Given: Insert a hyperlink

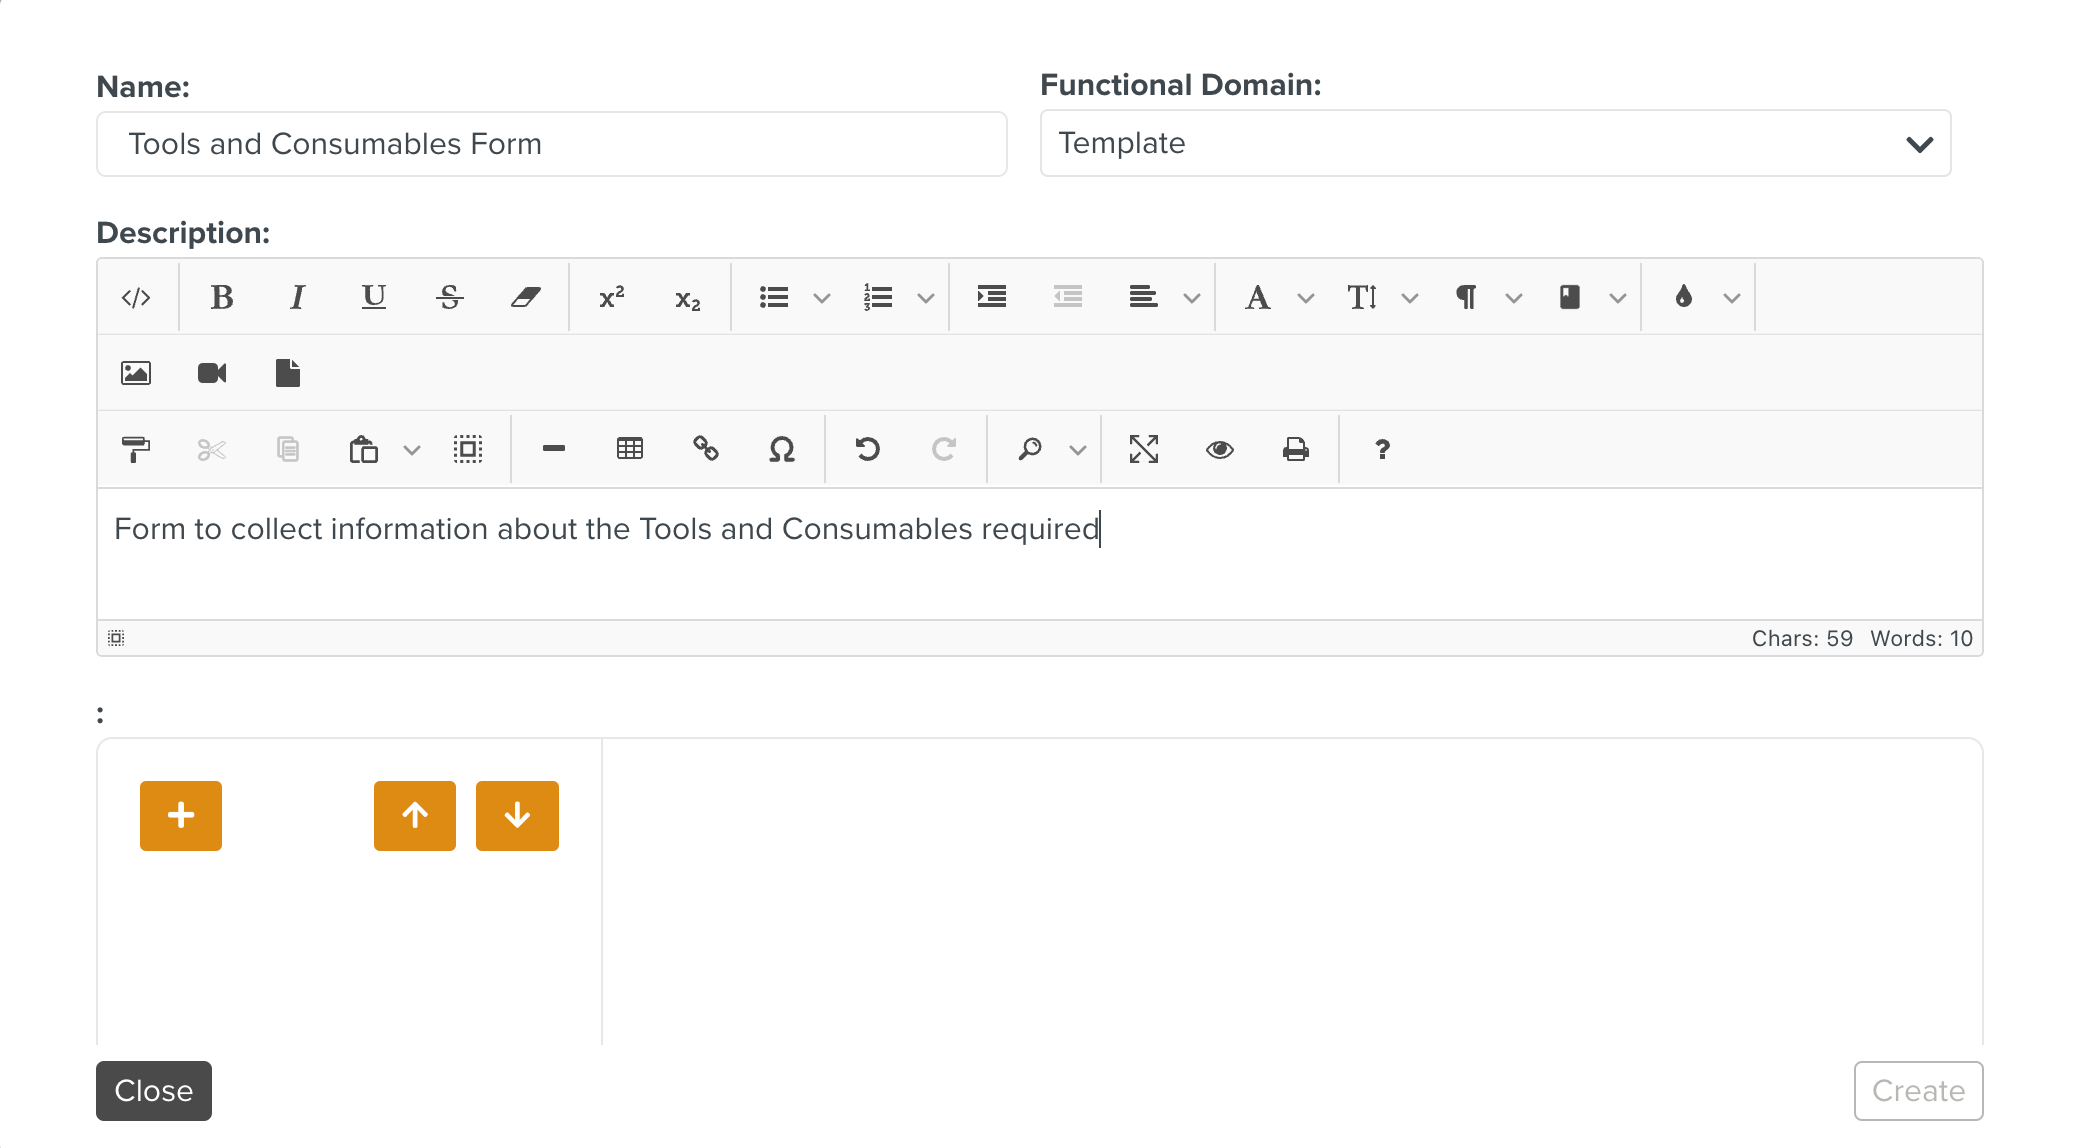Looking at the screenshot, I should (x=706, y=449).
